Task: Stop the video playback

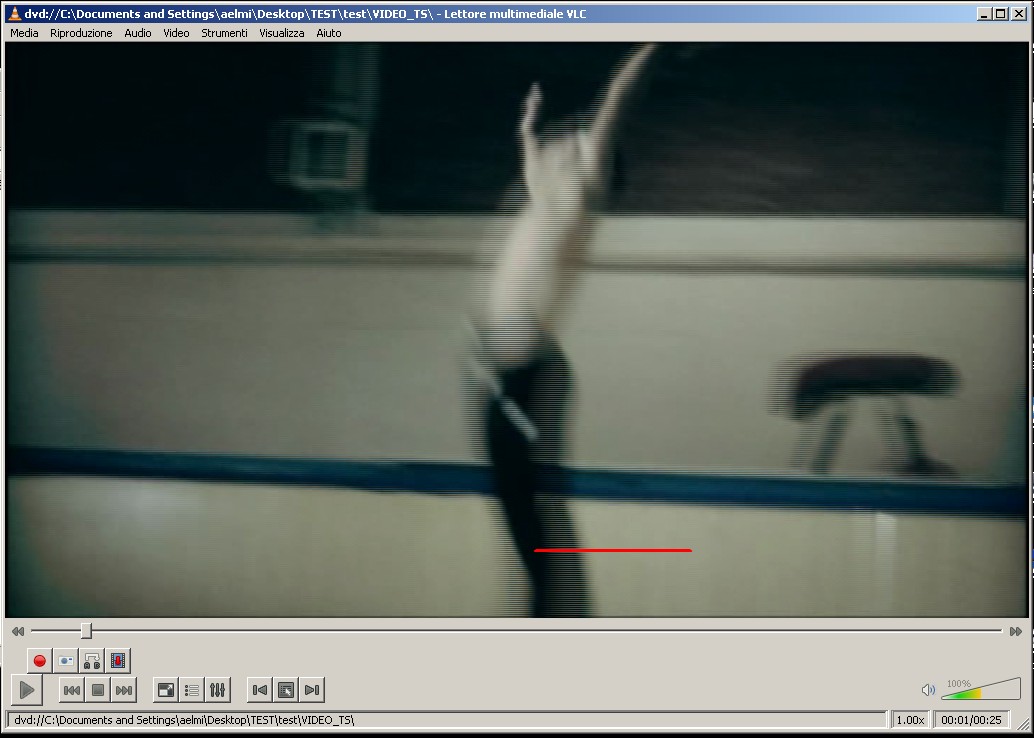Action: [x=98, y=691]
